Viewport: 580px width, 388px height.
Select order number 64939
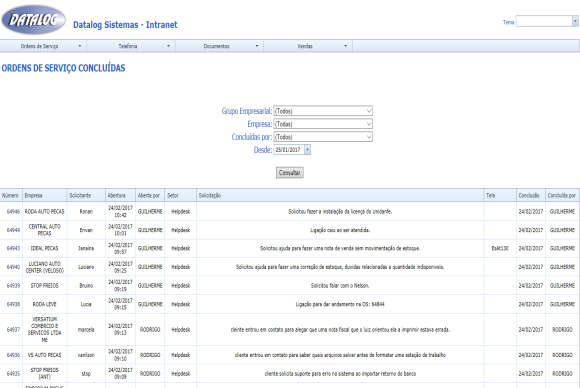pyautogui.click(x=13, y=286)
